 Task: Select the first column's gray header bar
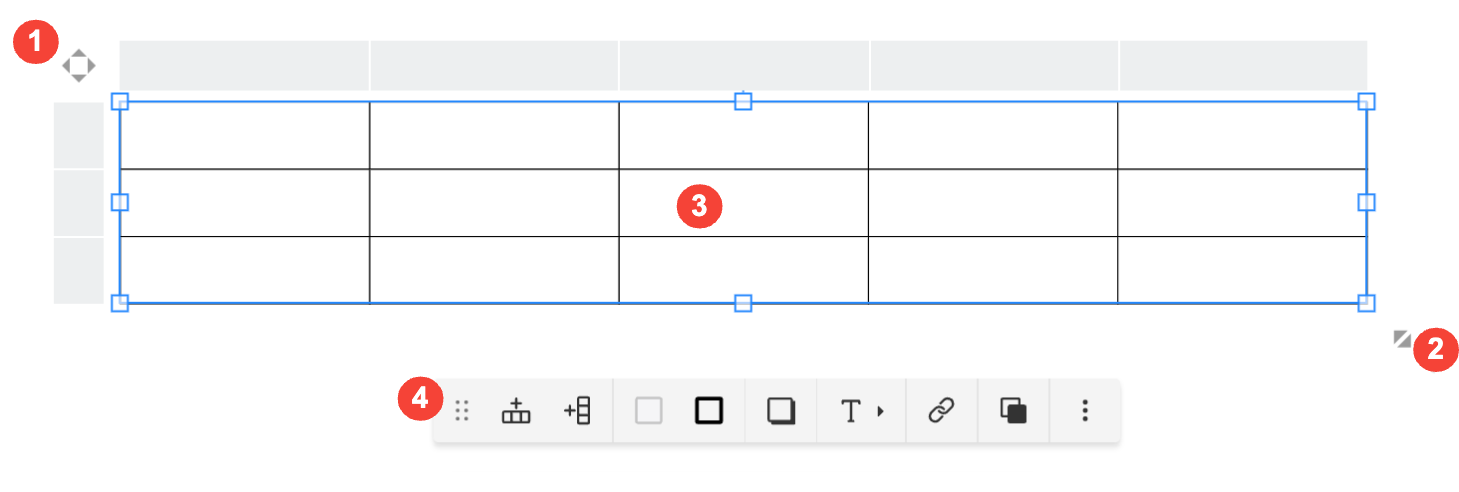(x=244, y=66)
